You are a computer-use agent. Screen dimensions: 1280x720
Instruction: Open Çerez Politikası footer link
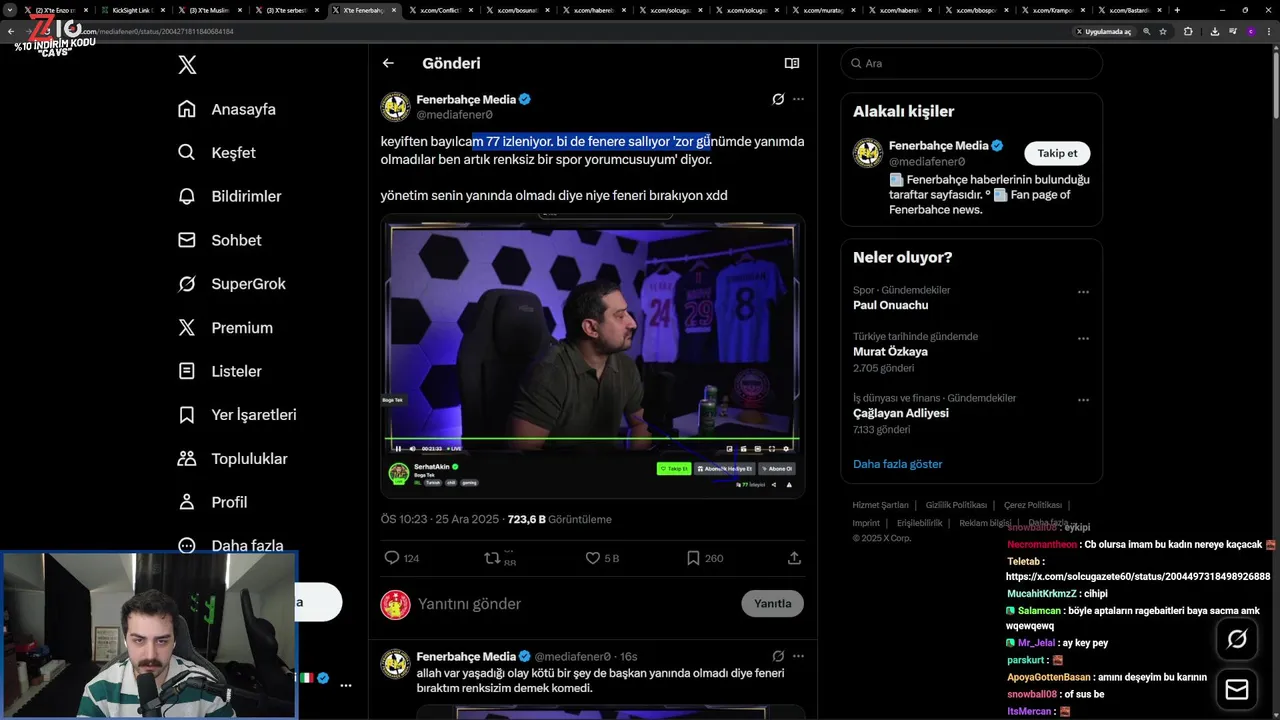[1033, 505]
